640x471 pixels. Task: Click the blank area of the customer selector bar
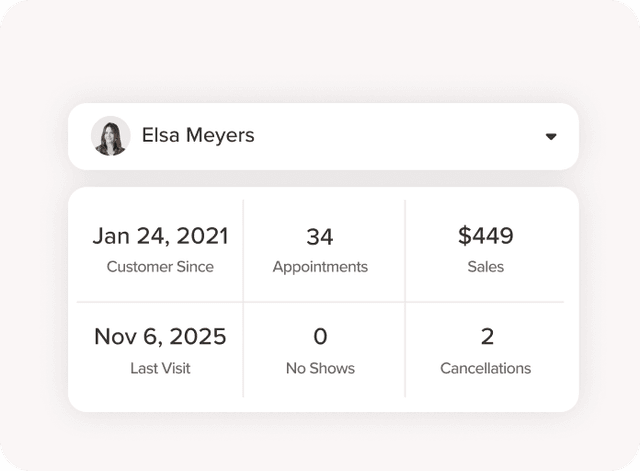(x=400, y=136)
